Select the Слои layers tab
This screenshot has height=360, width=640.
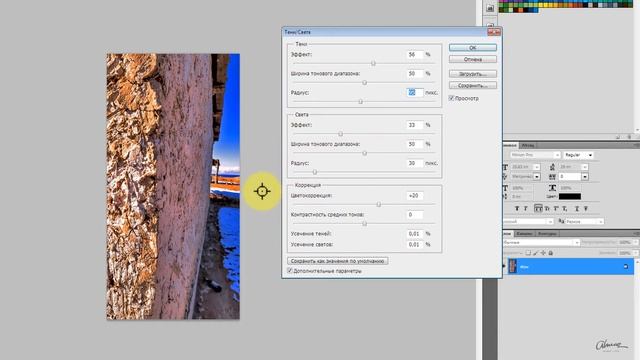coord(507,234)
